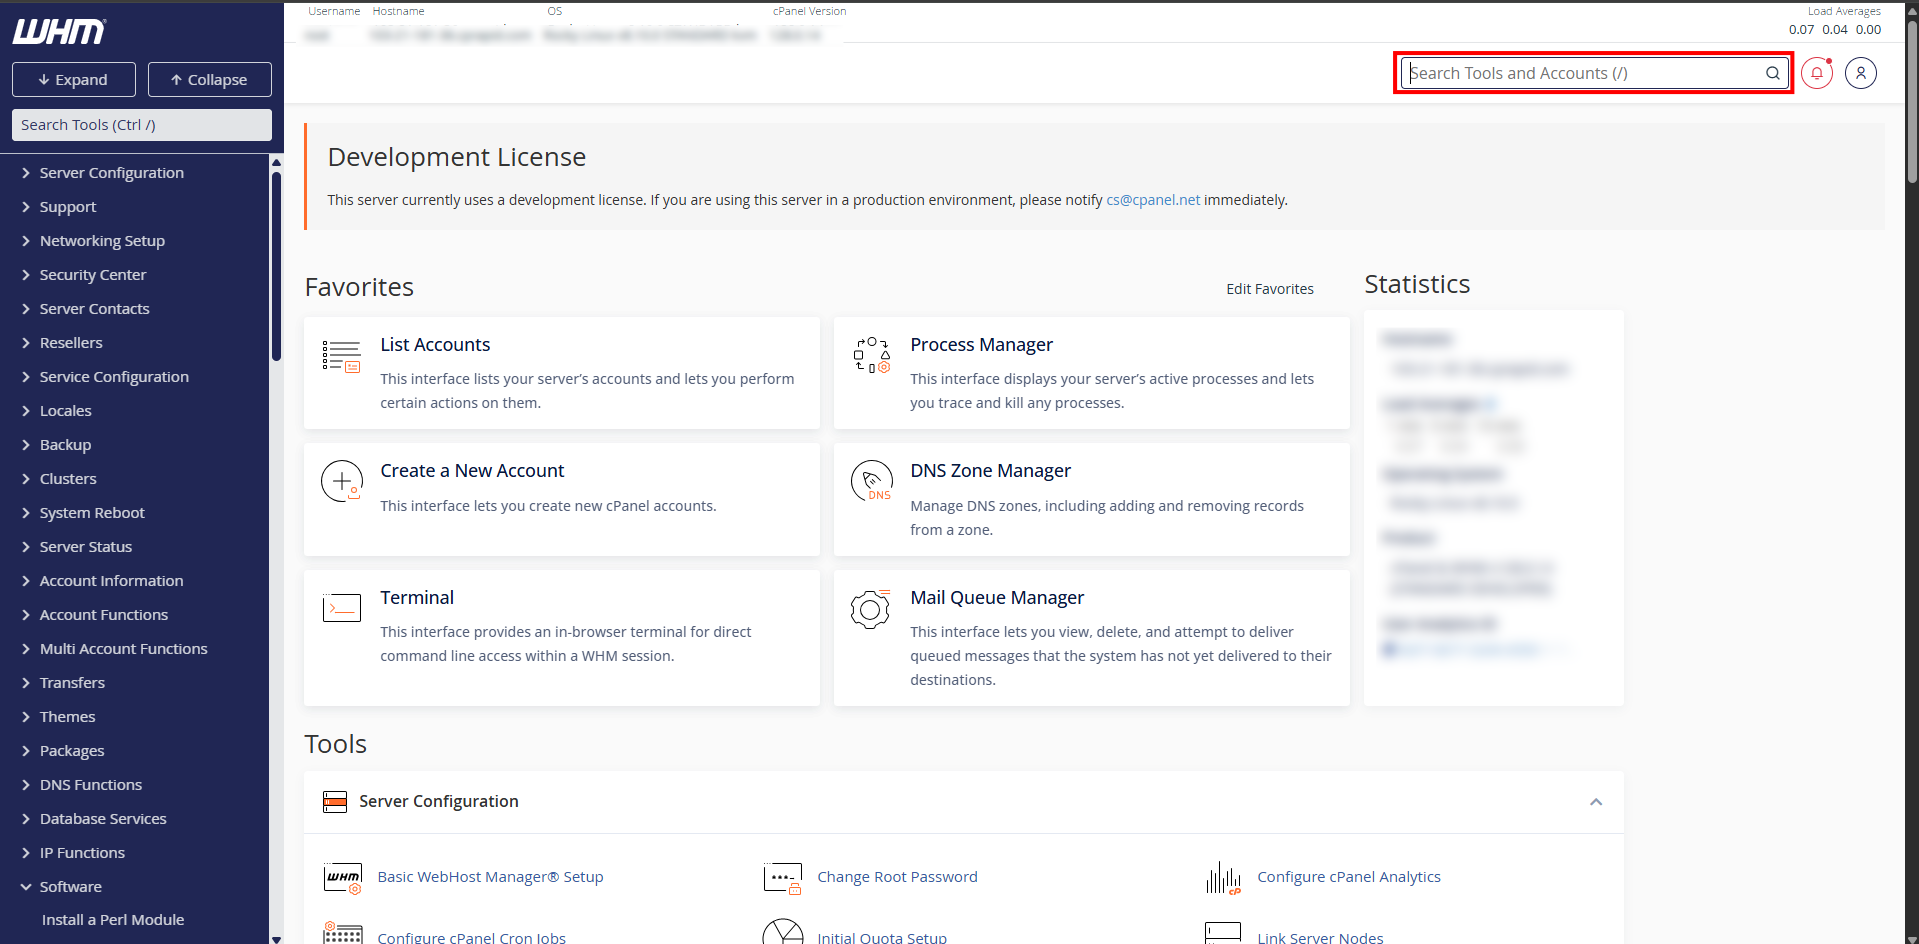This screenshot has height=944, width=1919.
Task: Click the Process Manager icon
Action: [x=872, y=355]
